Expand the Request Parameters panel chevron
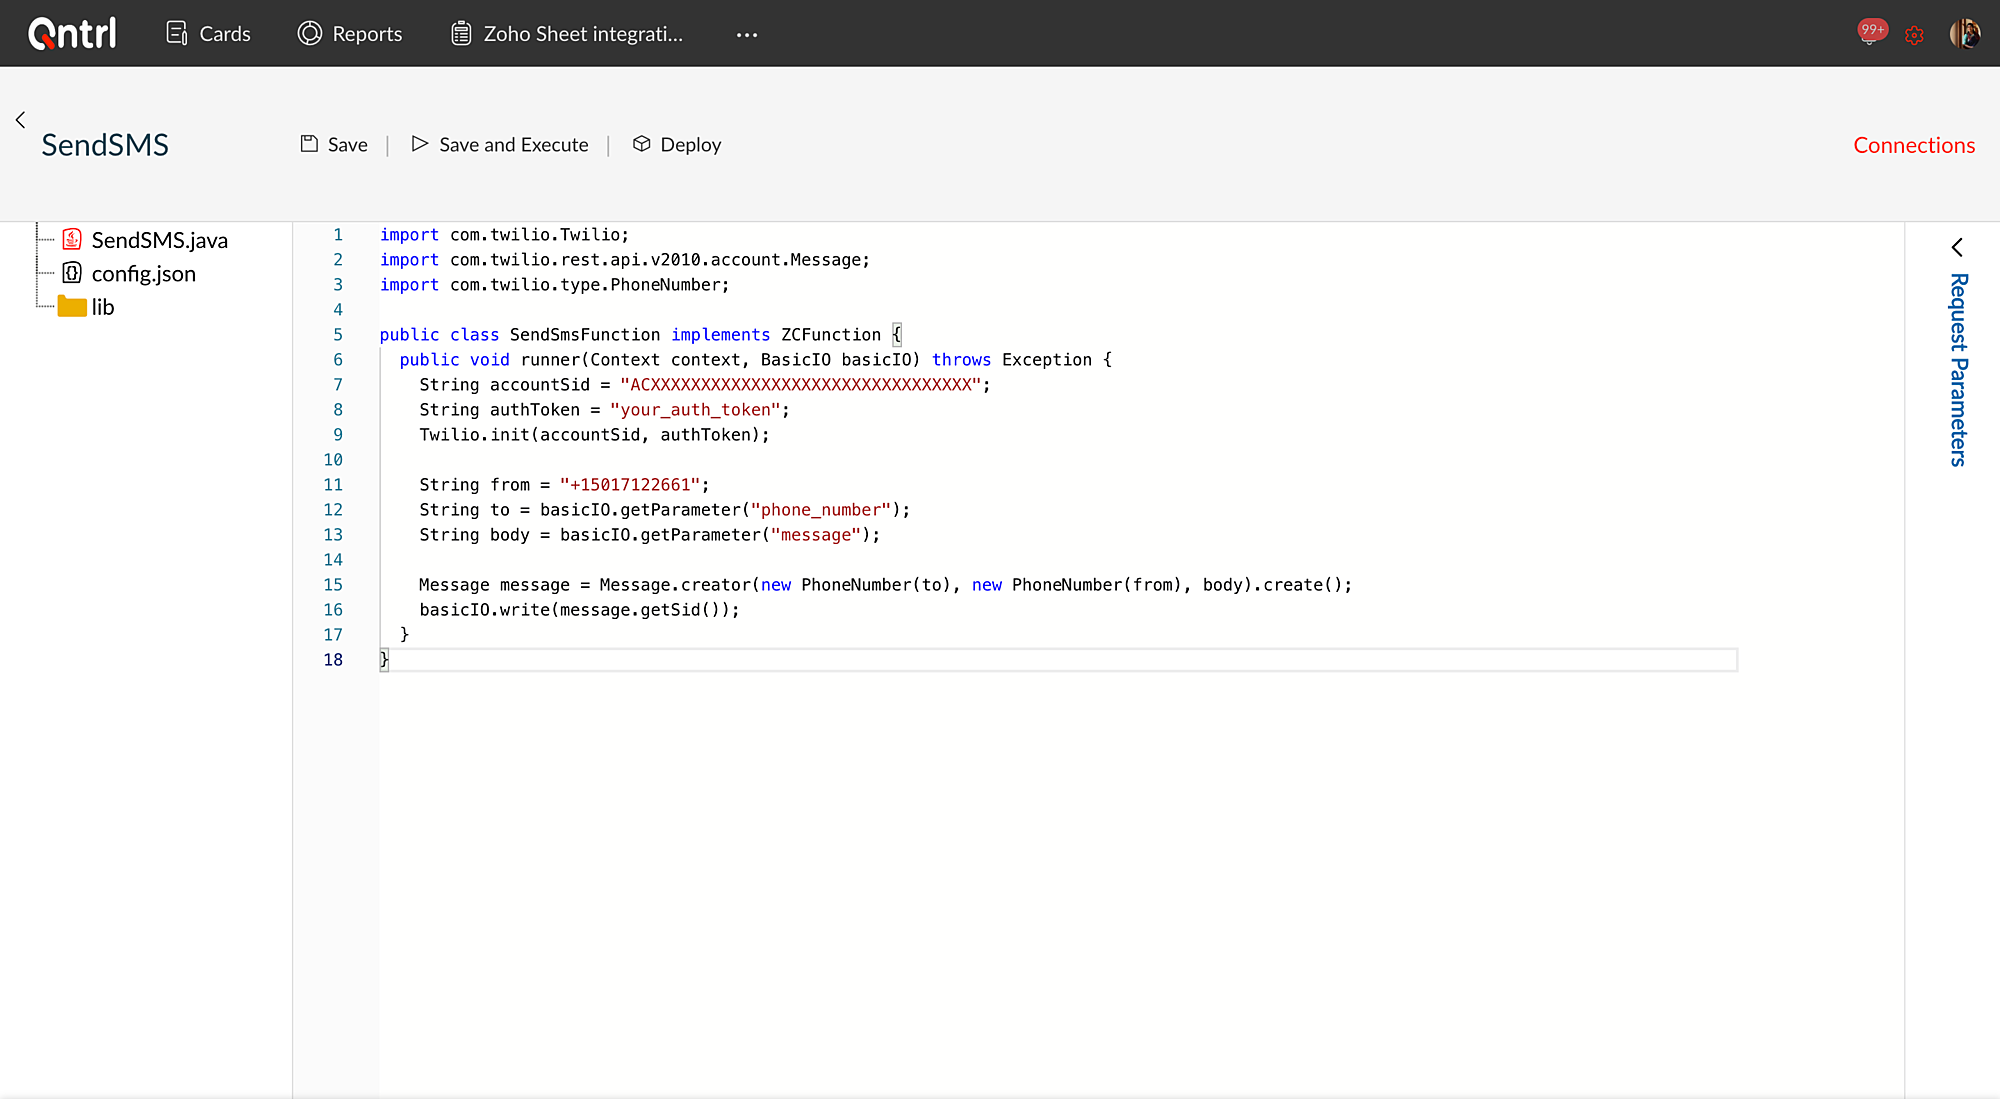Image resolution: width=2000 pixels, height=1099 pixels. point(1957,247)
